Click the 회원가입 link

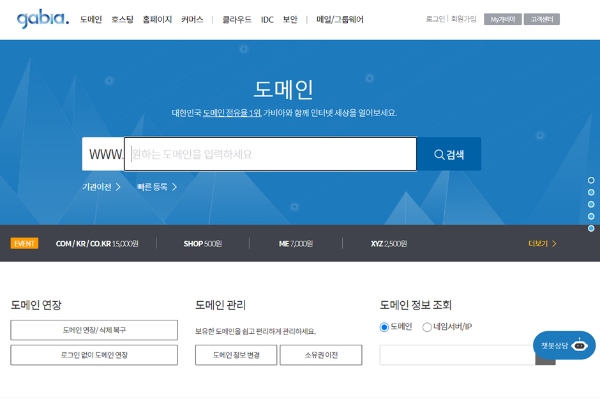[x=463, y=19]
